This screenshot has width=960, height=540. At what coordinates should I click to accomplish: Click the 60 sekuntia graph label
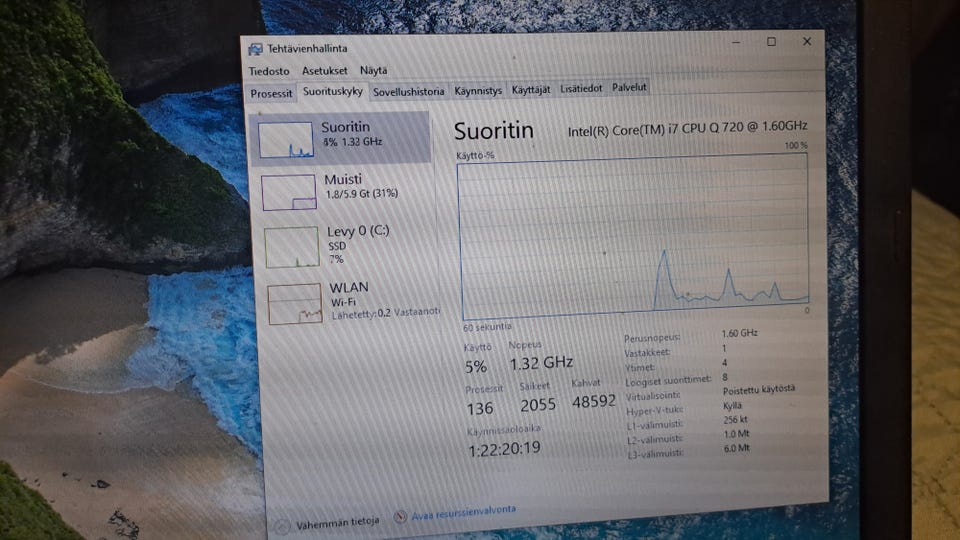point(487,328)
